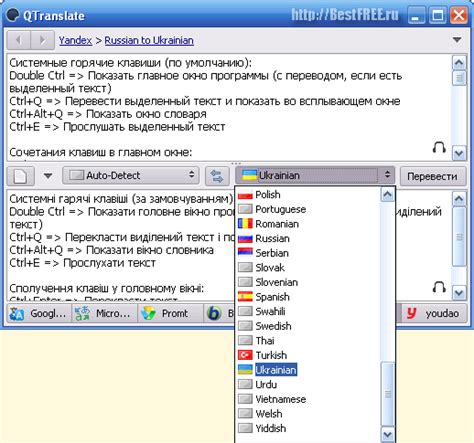The width and height of the screenshot is (474, 443).
Task: Clear text with the new document icon
Action: tap(21, 176)
